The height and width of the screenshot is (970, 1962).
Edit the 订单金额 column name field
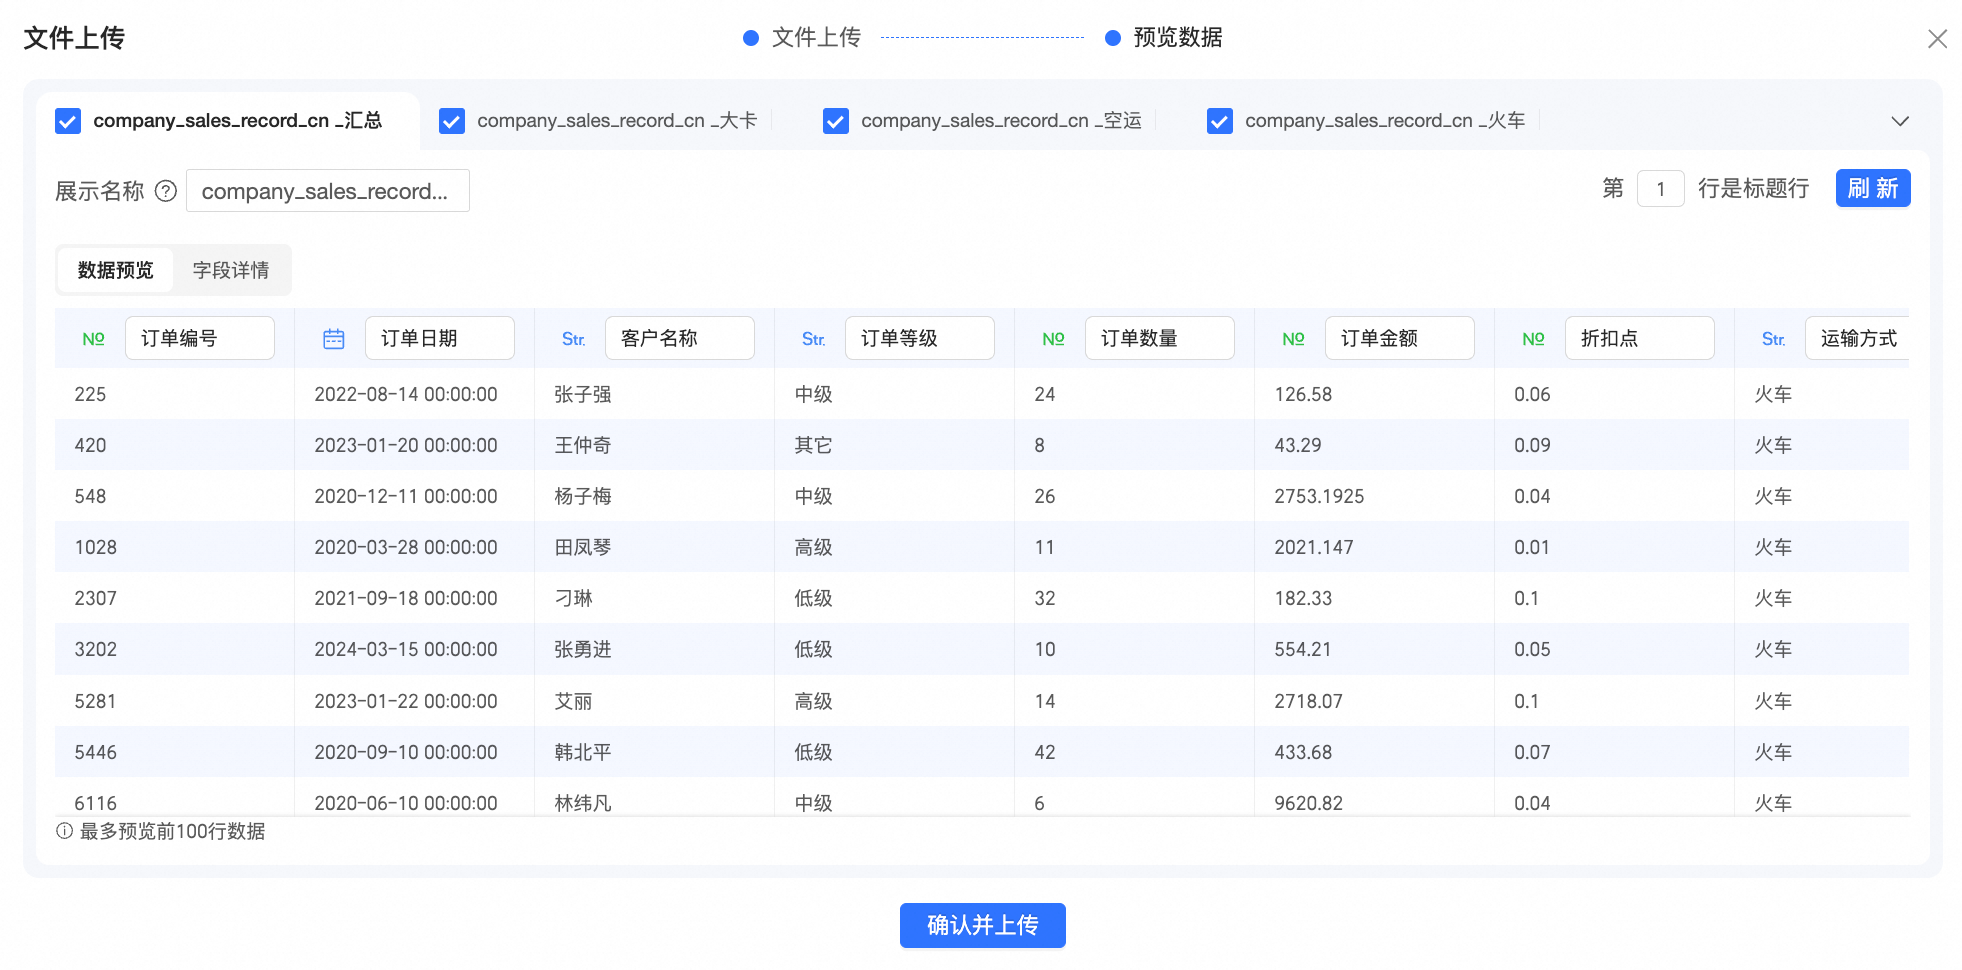tap(1400, 338)
